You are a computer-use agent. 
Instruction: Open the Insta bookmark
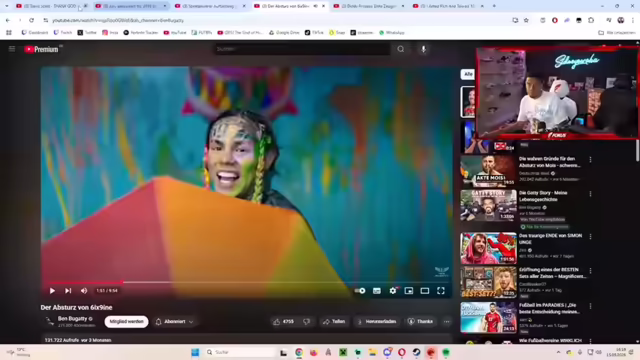pos(110,33)
